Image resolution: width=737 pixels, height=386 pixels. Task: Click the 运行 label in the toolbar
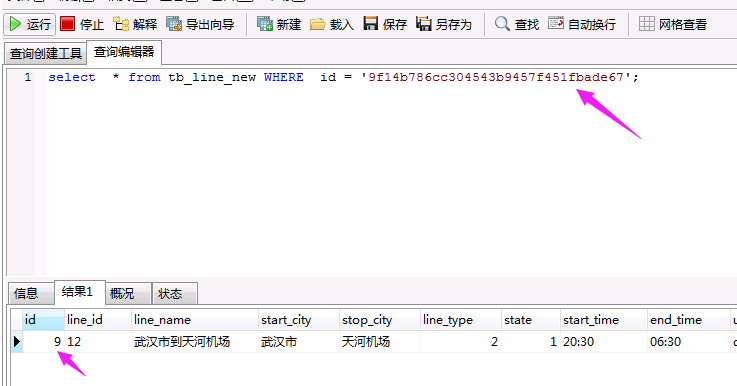pos(39,24)
